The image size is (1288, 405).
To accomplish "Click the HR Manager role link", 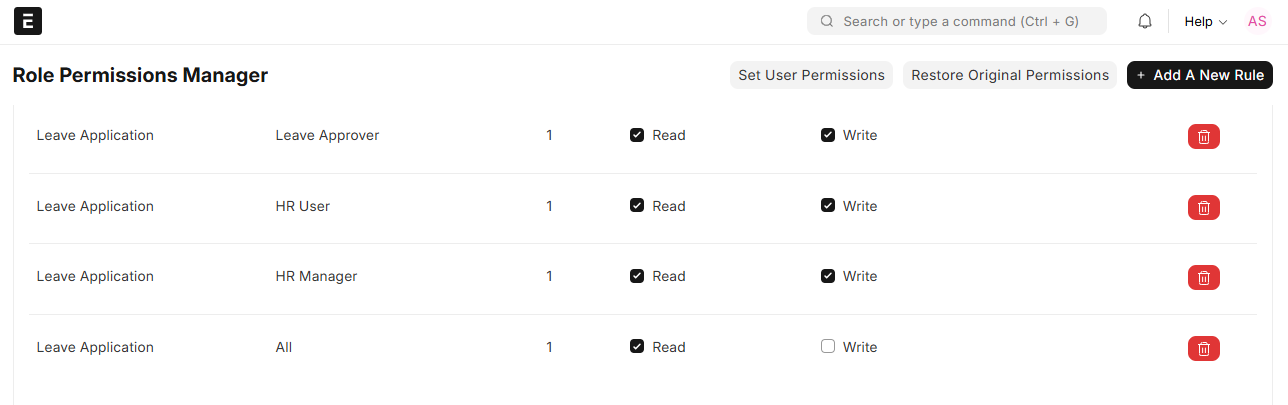I will click(316, 276).
